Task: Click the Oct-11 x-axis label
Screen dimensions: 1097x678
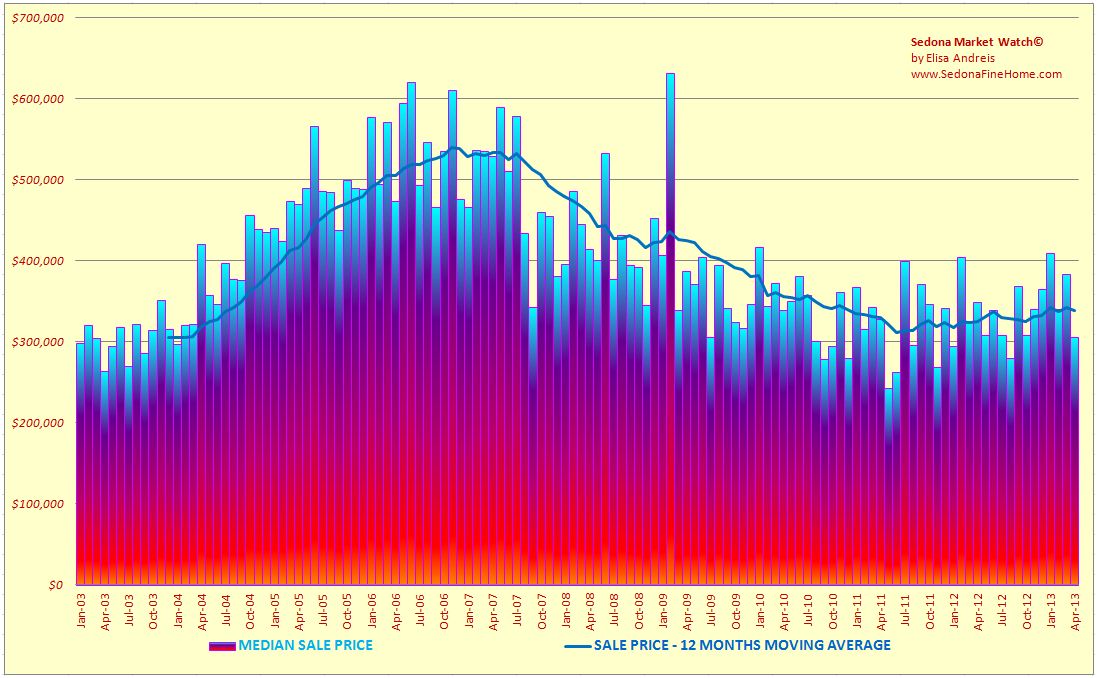Action: click(930, 612)
